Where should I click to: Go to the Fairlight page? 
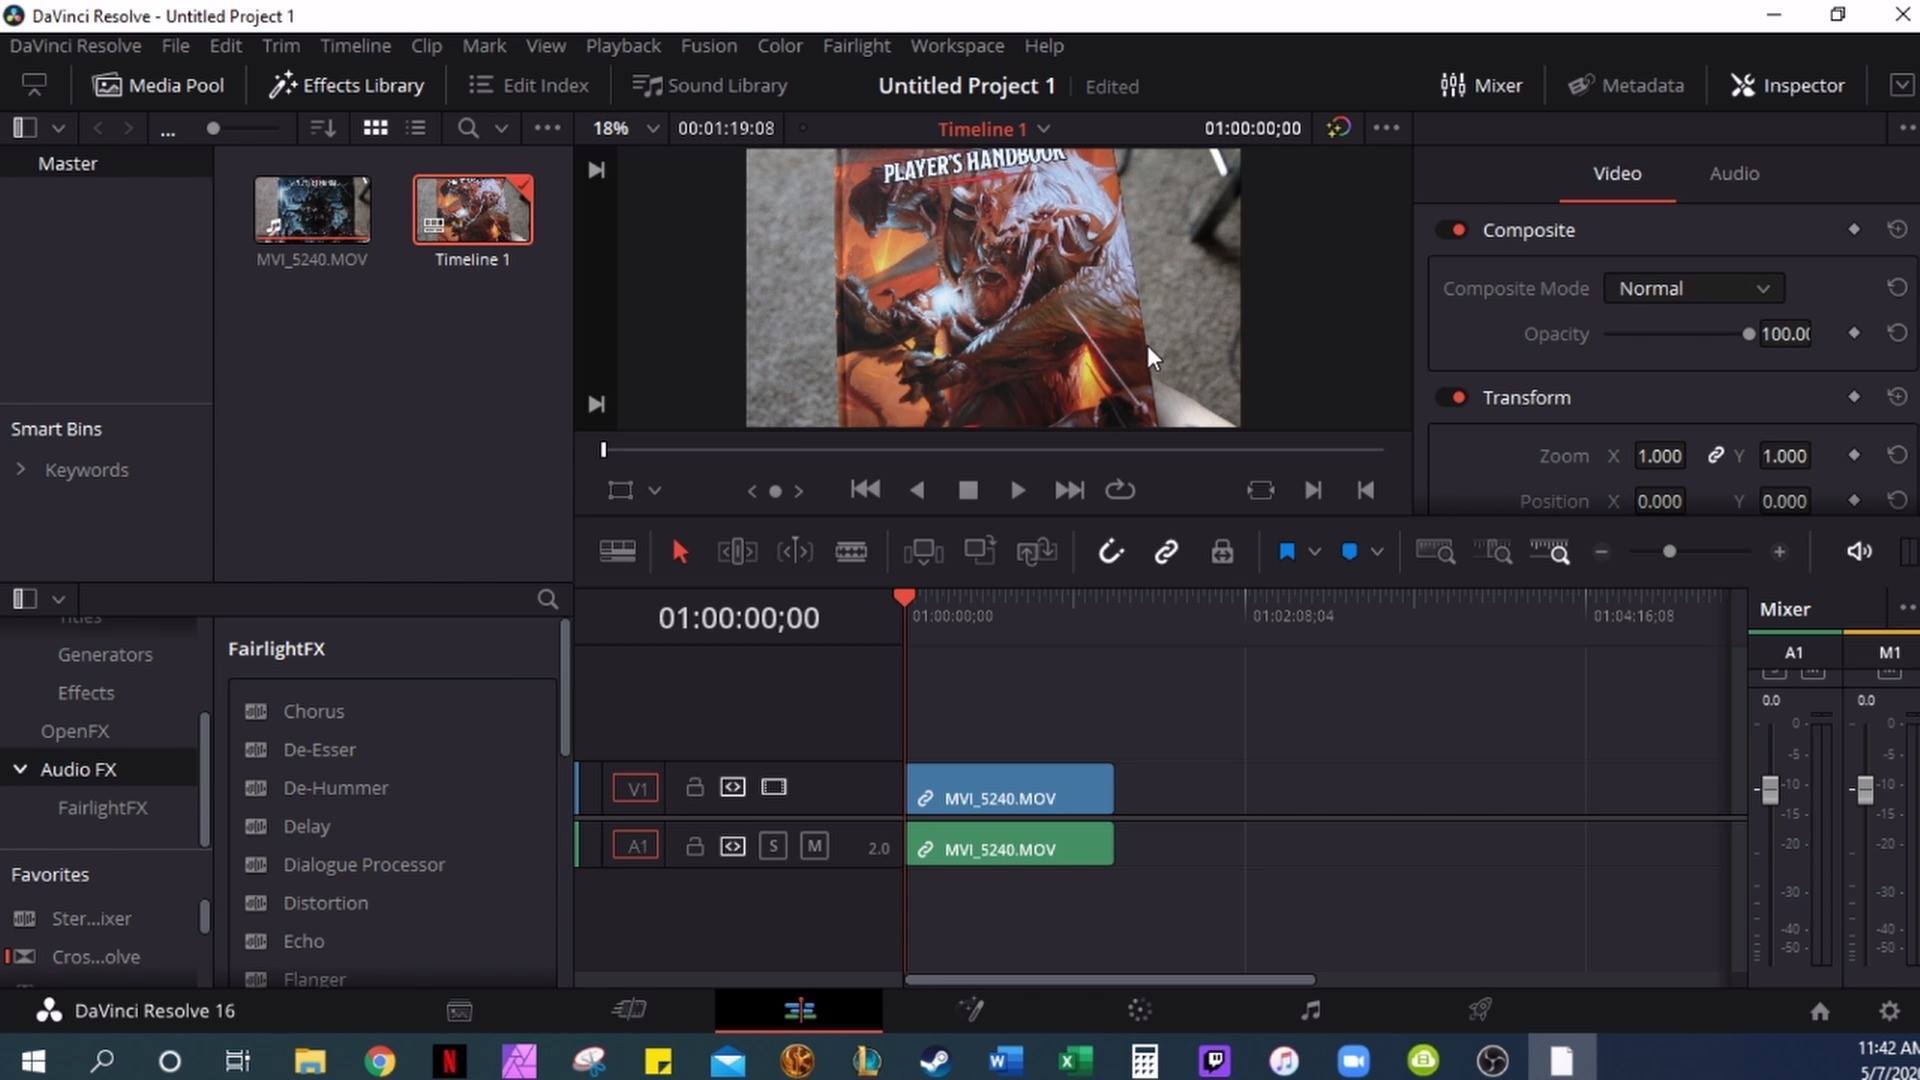tap(1310, 1011)
